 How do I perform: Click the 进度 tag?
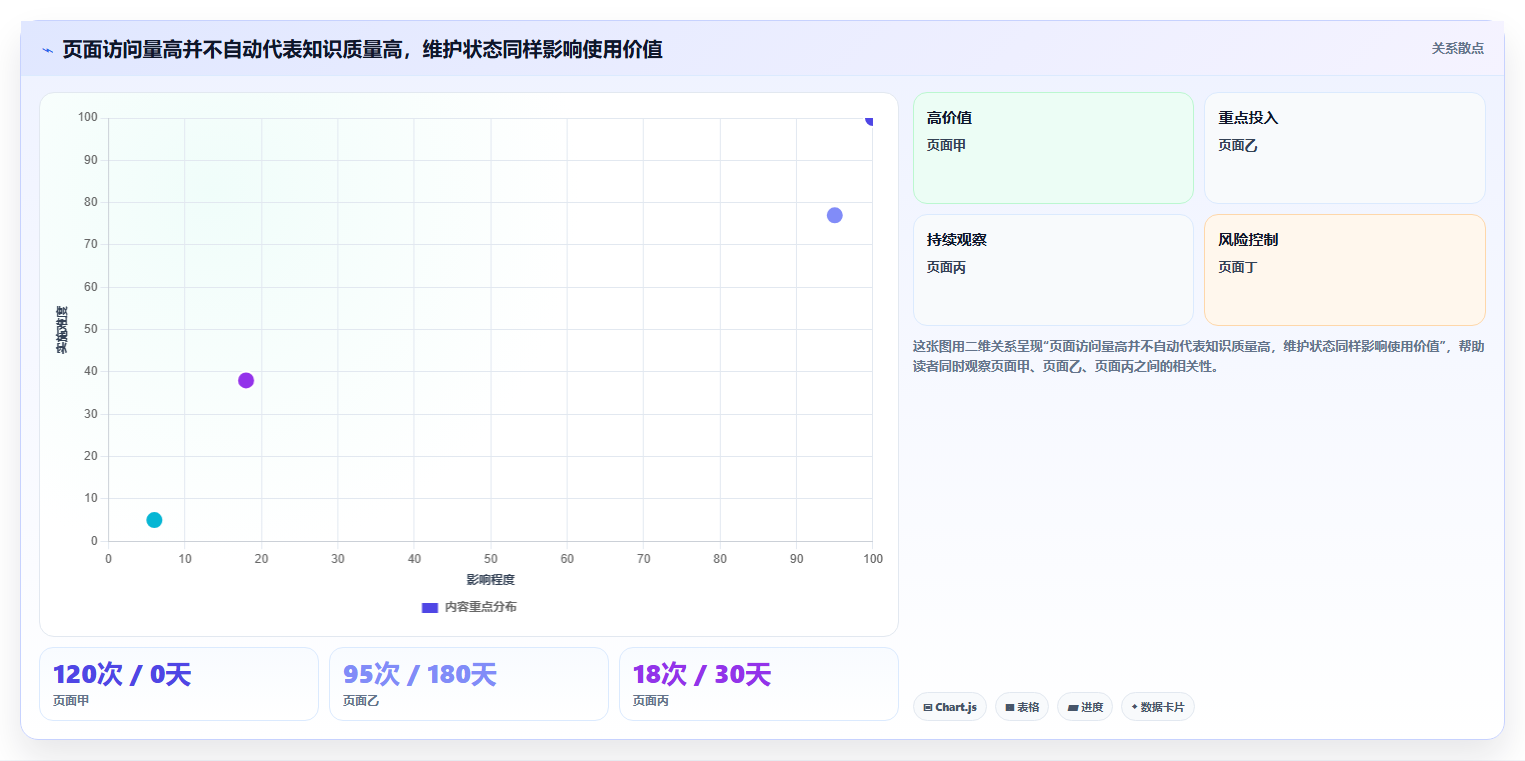coord(1084,707)
